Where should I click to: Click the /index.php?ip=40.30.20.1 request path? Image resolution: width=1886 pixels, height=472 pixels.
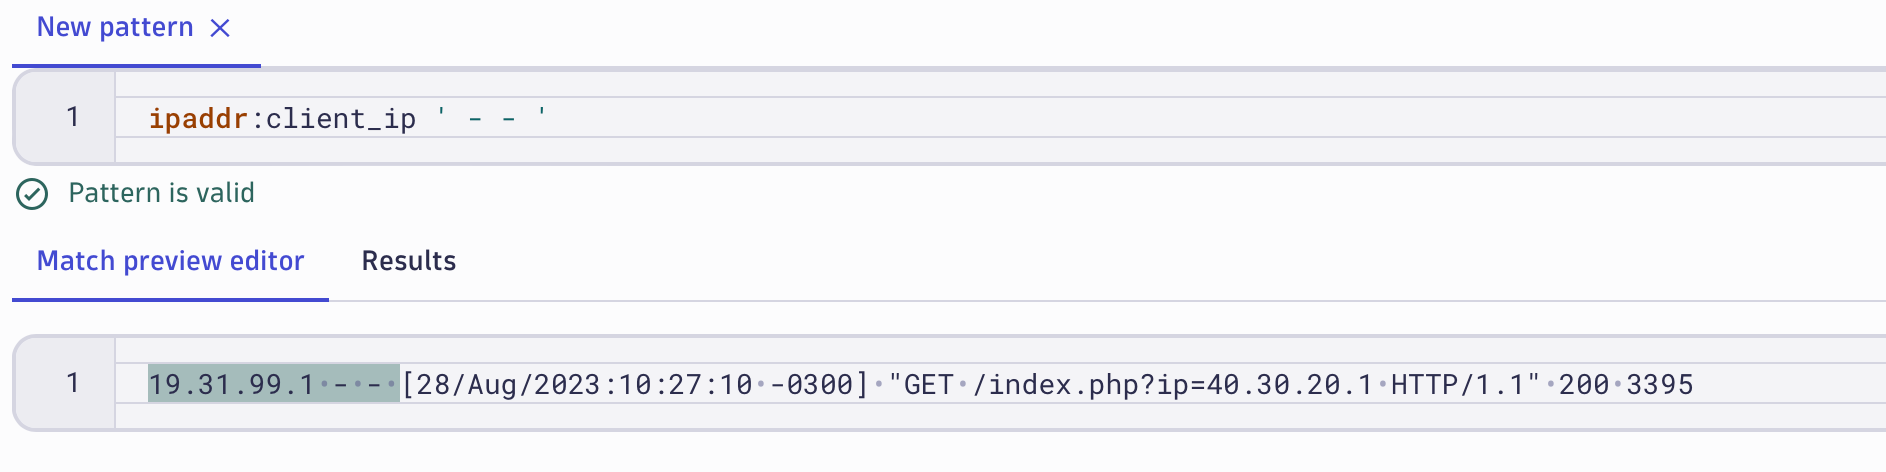click(1172, 384)
